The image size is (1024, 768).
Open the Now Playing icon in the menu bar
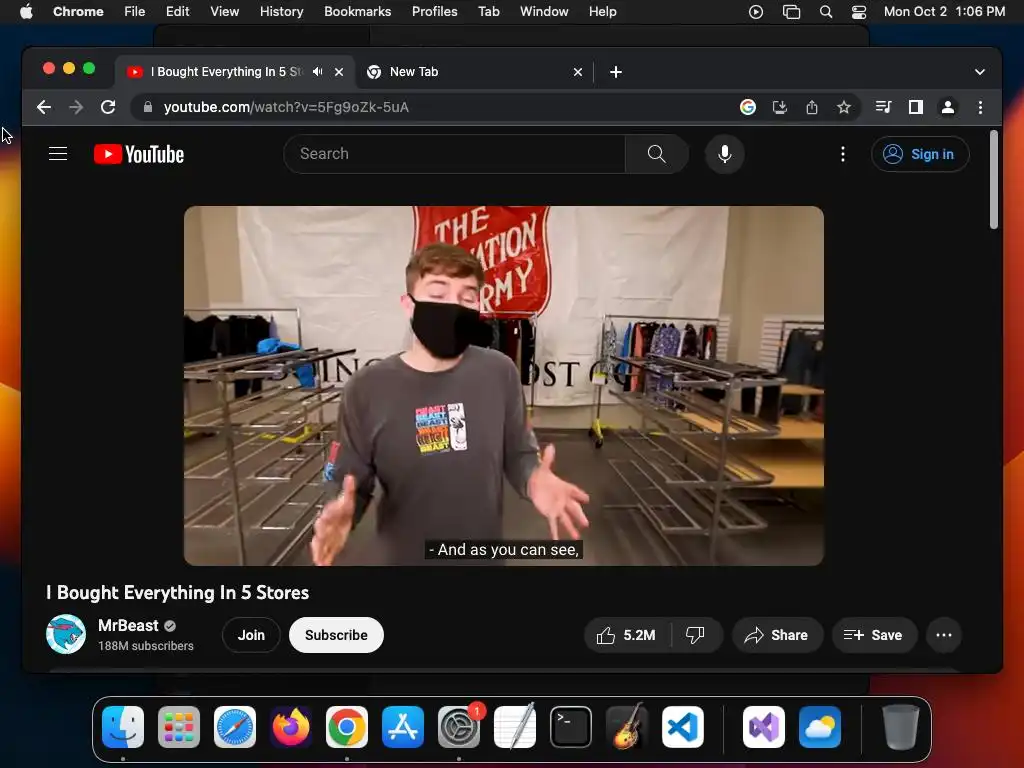pos(756,11)
